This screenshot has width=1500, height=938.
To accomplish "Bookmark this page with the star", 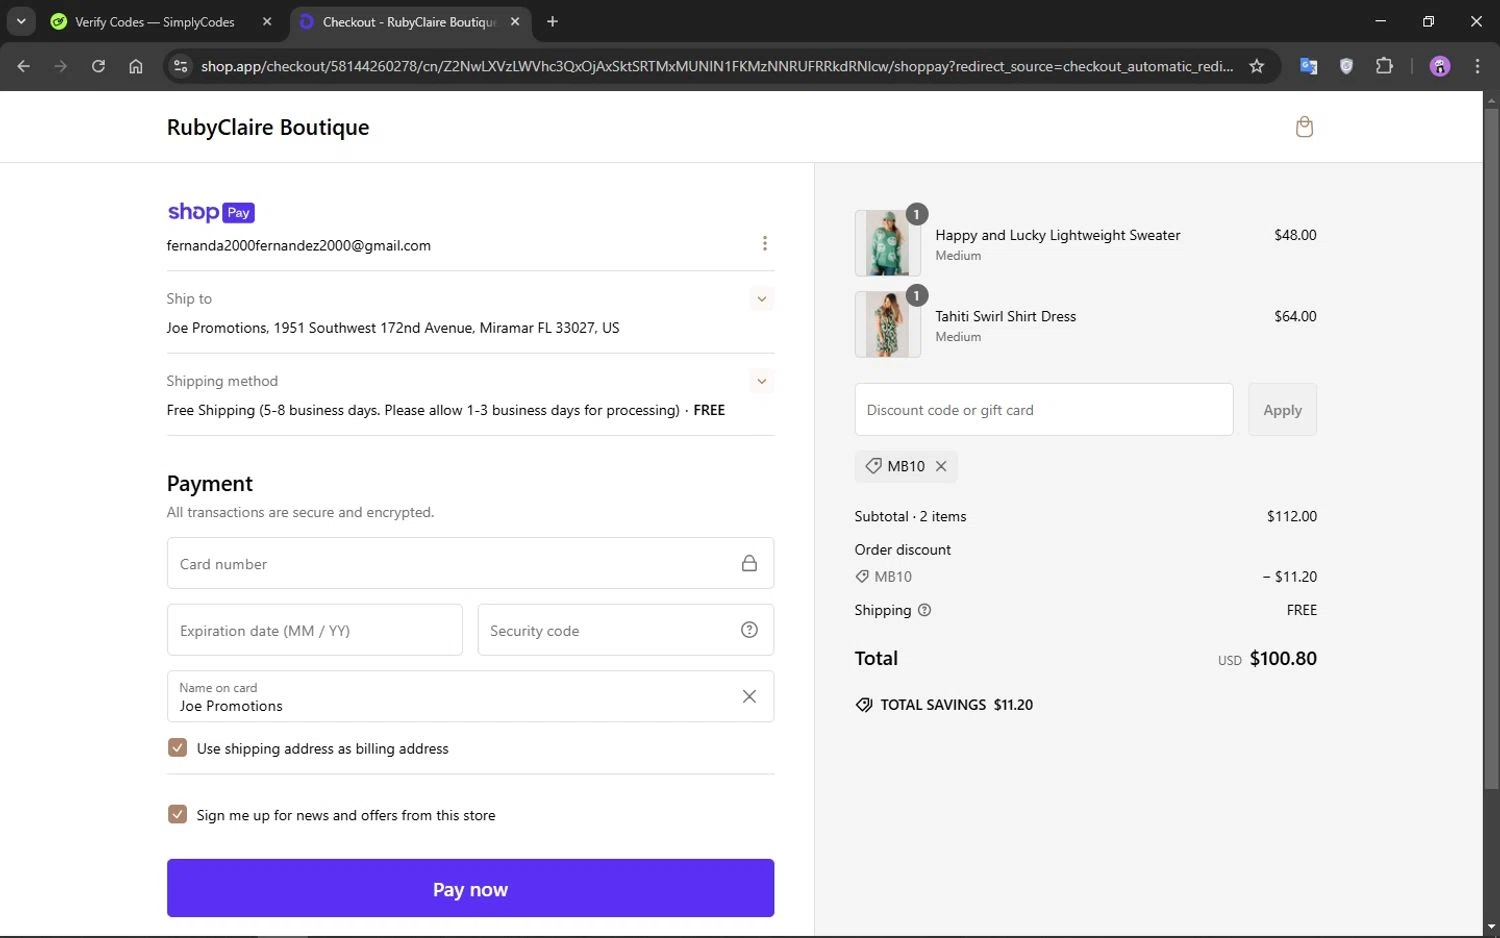I will pyautogui.click(x=1257, y=66).
